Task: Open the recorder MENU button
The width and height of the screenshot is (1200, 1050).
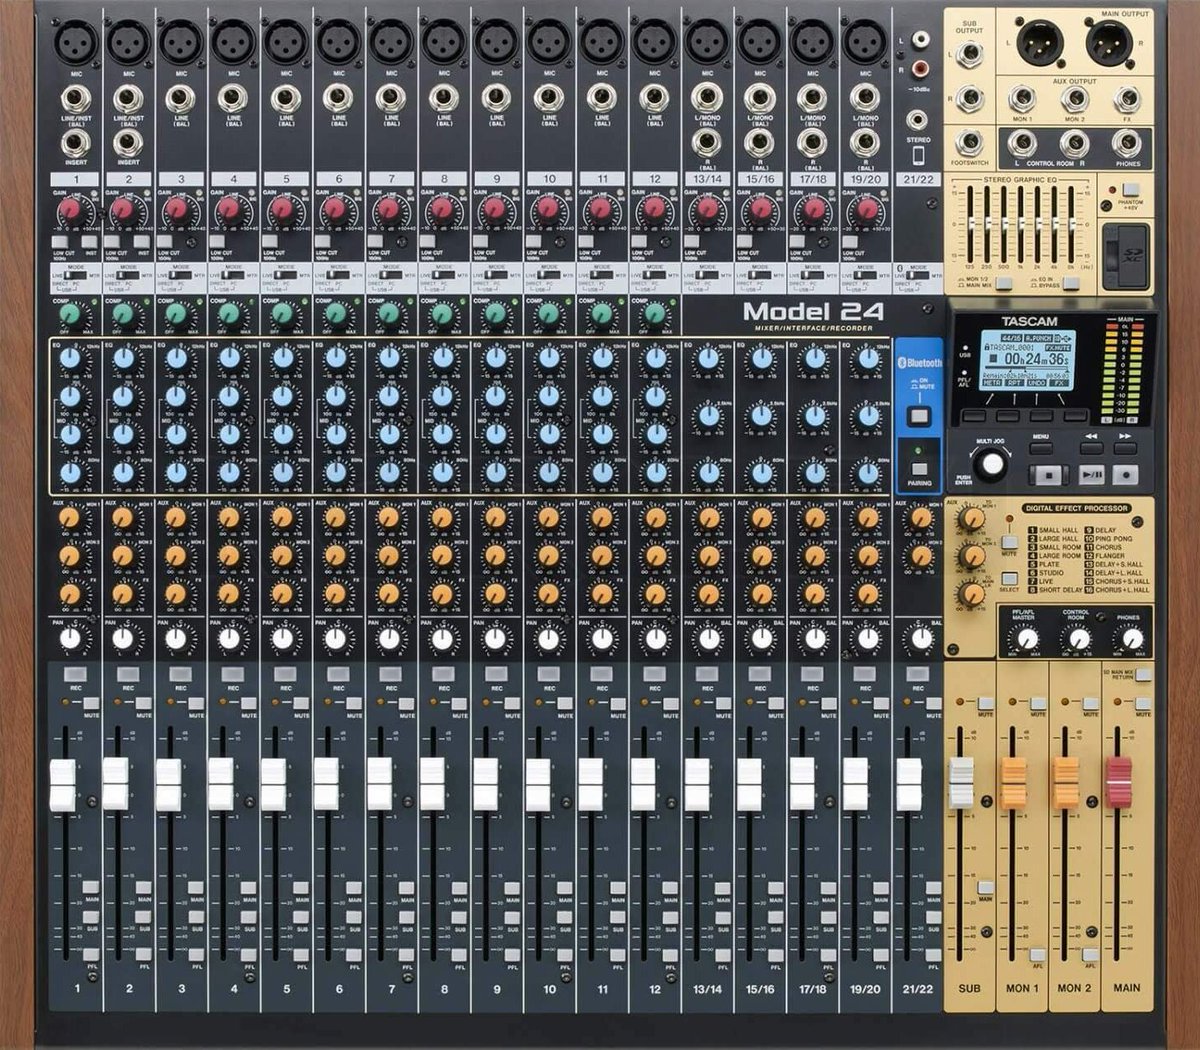Action: click(x=1041, y=448)
